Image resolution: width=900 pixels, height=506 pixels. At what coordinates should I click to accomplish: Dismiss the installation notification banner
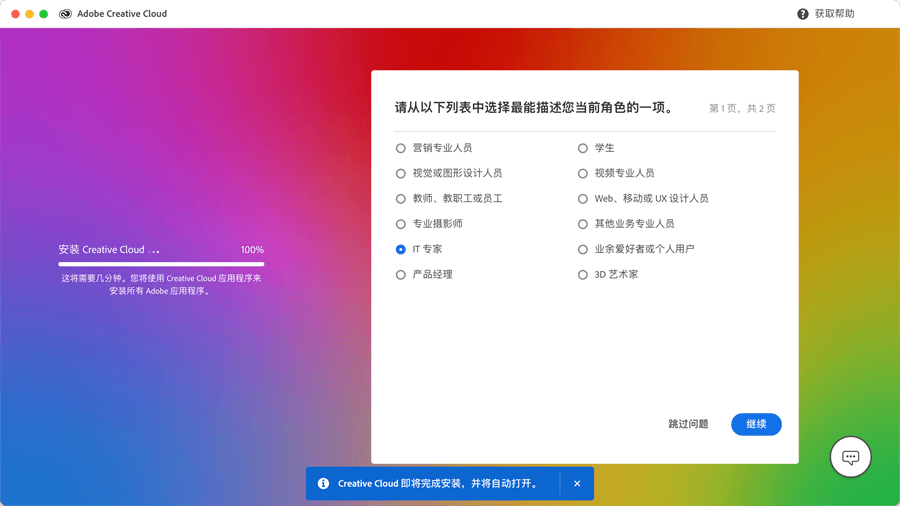coord(577,484)
